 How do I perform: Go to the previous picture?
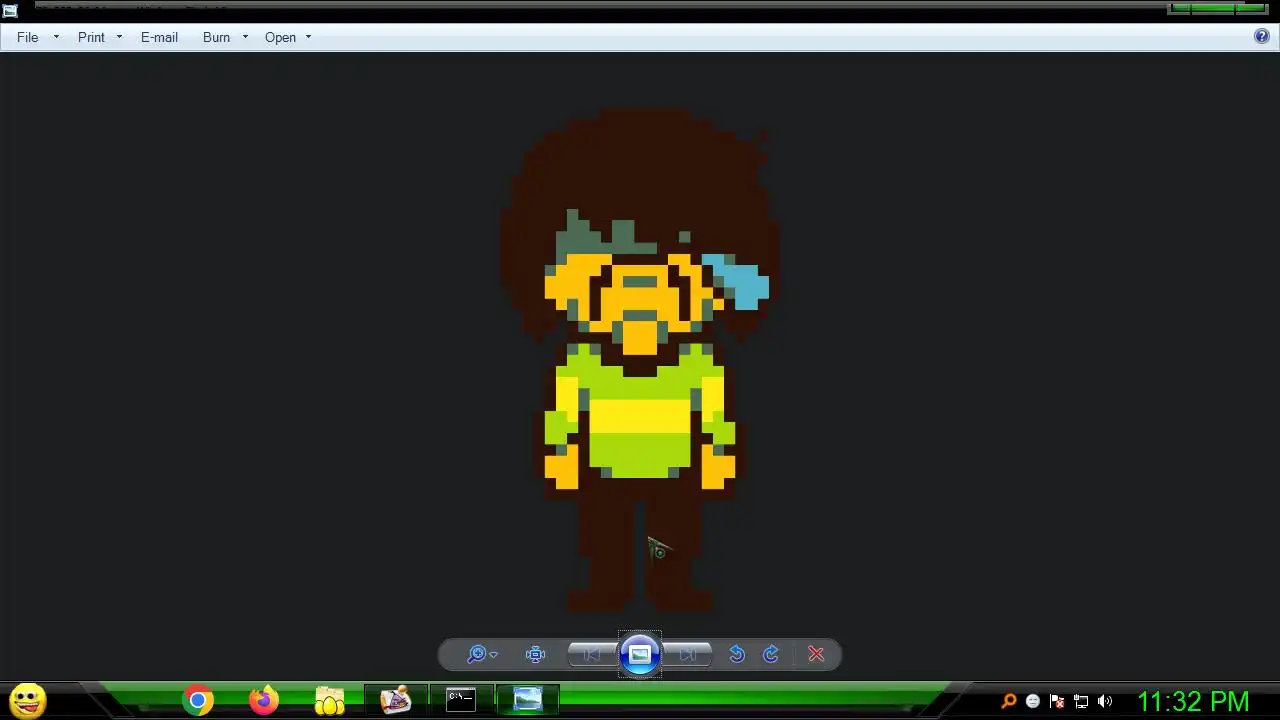tap(592, 654)
